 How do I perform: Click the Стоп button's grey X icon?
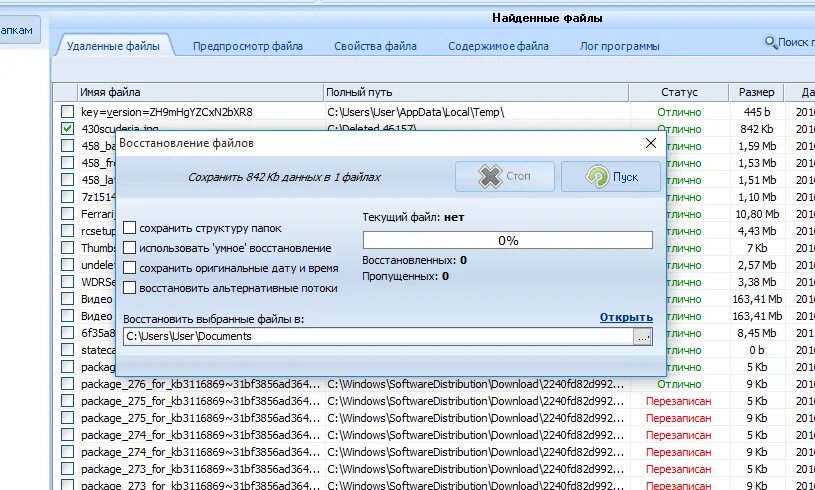tap(490, 177)
